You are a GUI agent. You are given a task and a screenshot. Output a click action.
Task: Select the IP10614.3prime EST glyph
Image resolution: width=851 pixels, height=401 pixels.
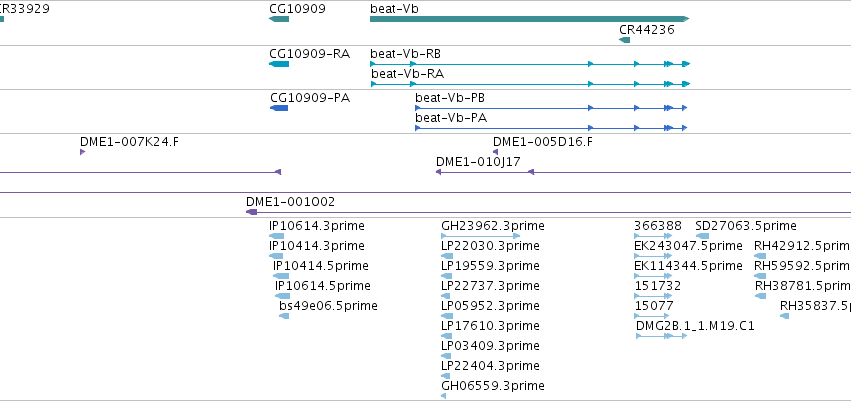click(276, 236)
